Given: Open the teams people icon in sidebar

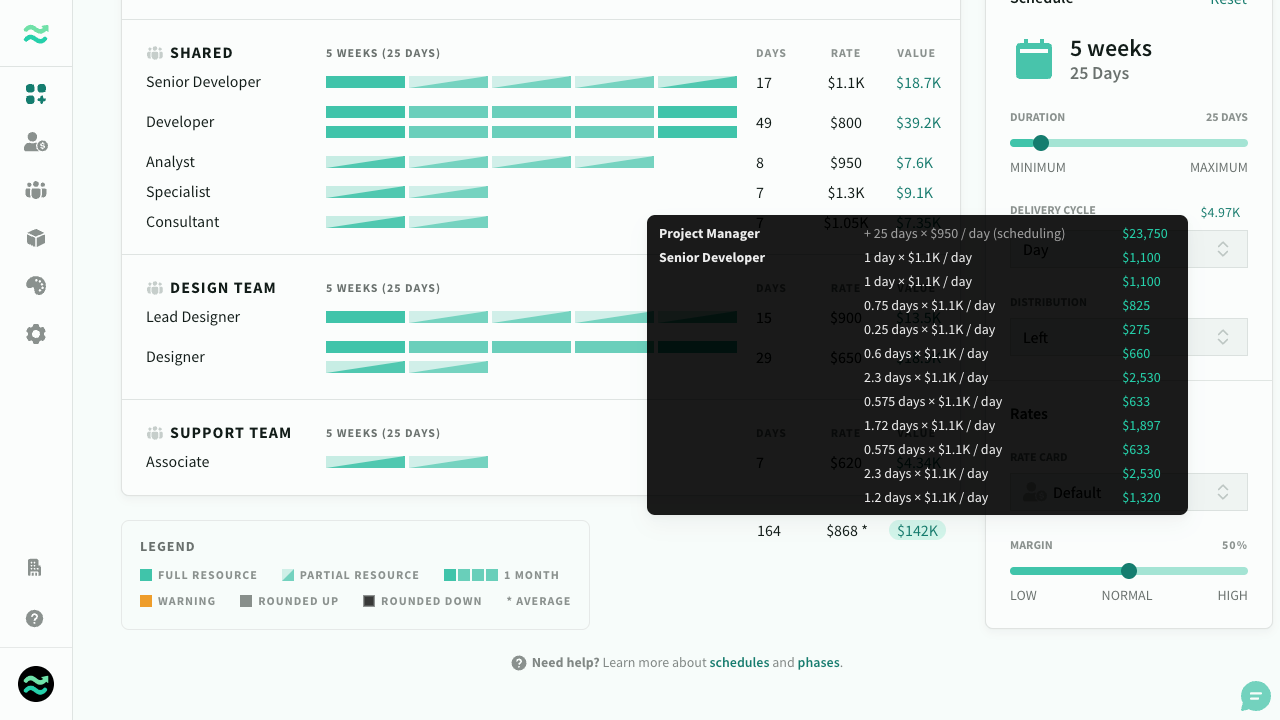Looking at the screenshot, I should coord(36,190).
